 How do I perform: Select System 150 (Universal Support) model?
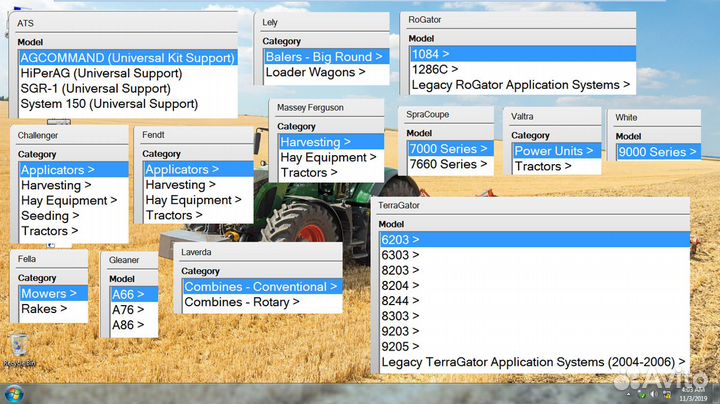coord(95,104)
